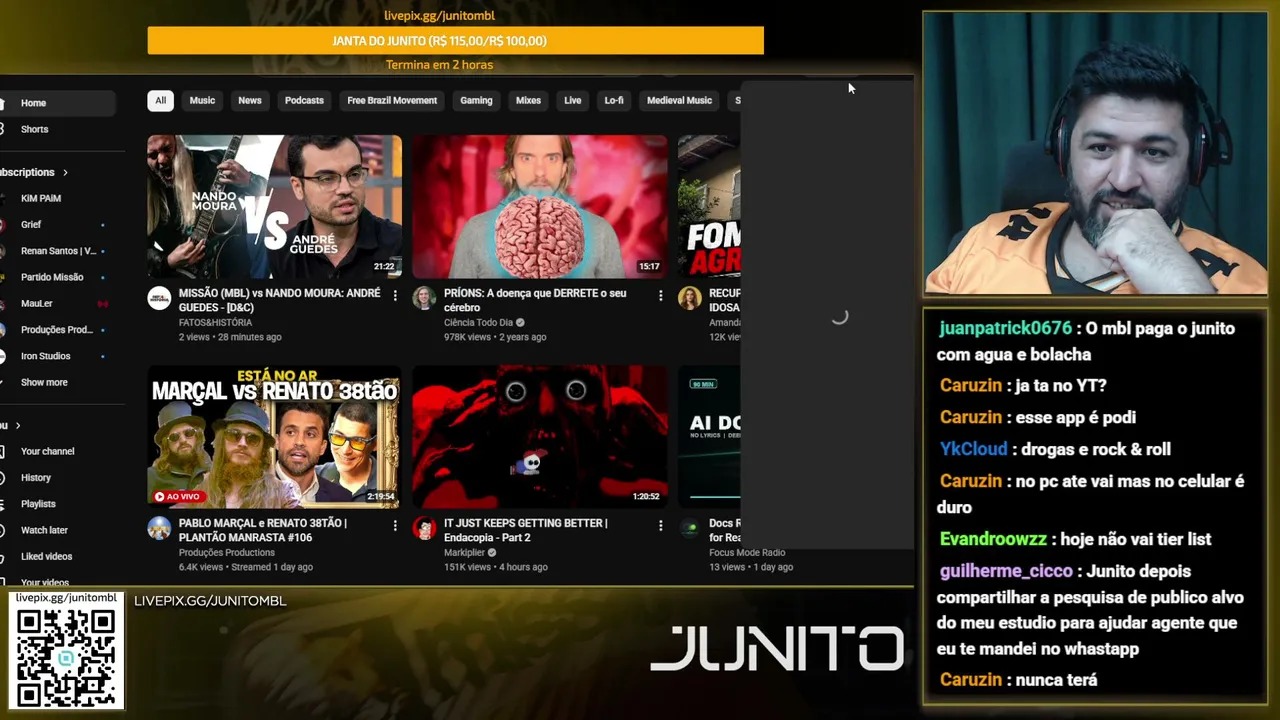Open options menu for PRÍONS video
Viewport: 1280px width, 720px height.
(x=660, y=296)
